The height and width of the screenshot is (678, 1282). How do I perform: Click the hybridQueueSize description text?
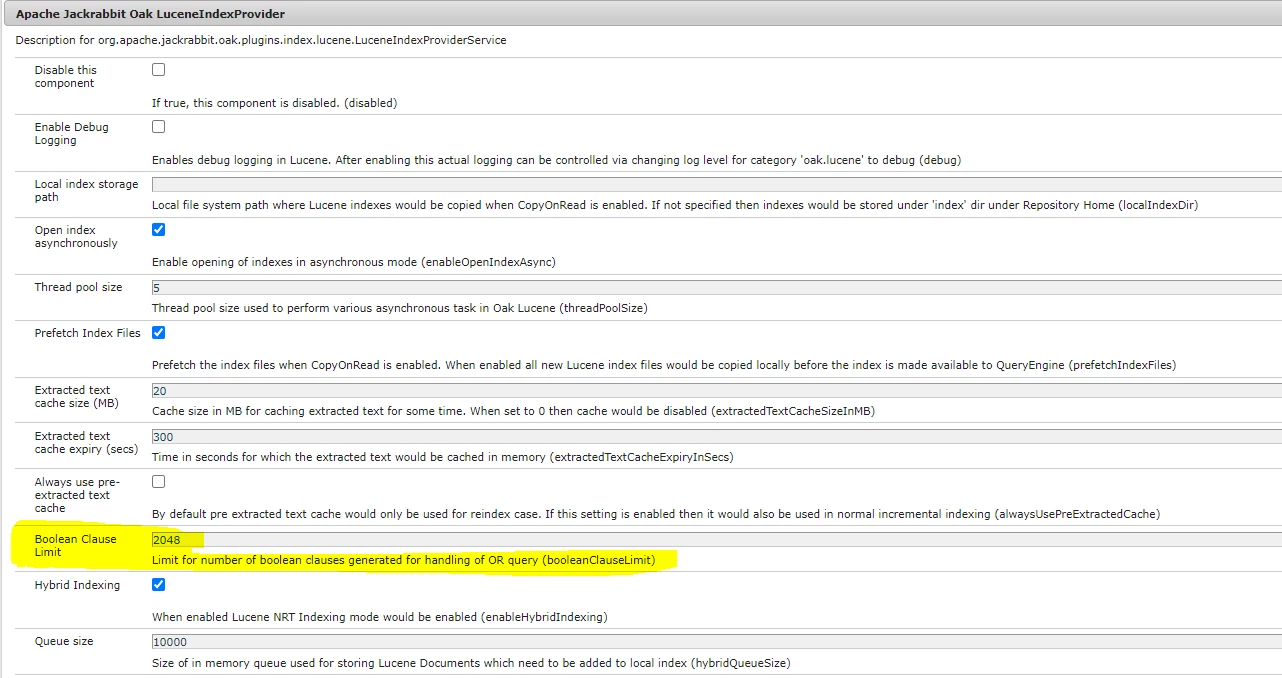point(471,663)
